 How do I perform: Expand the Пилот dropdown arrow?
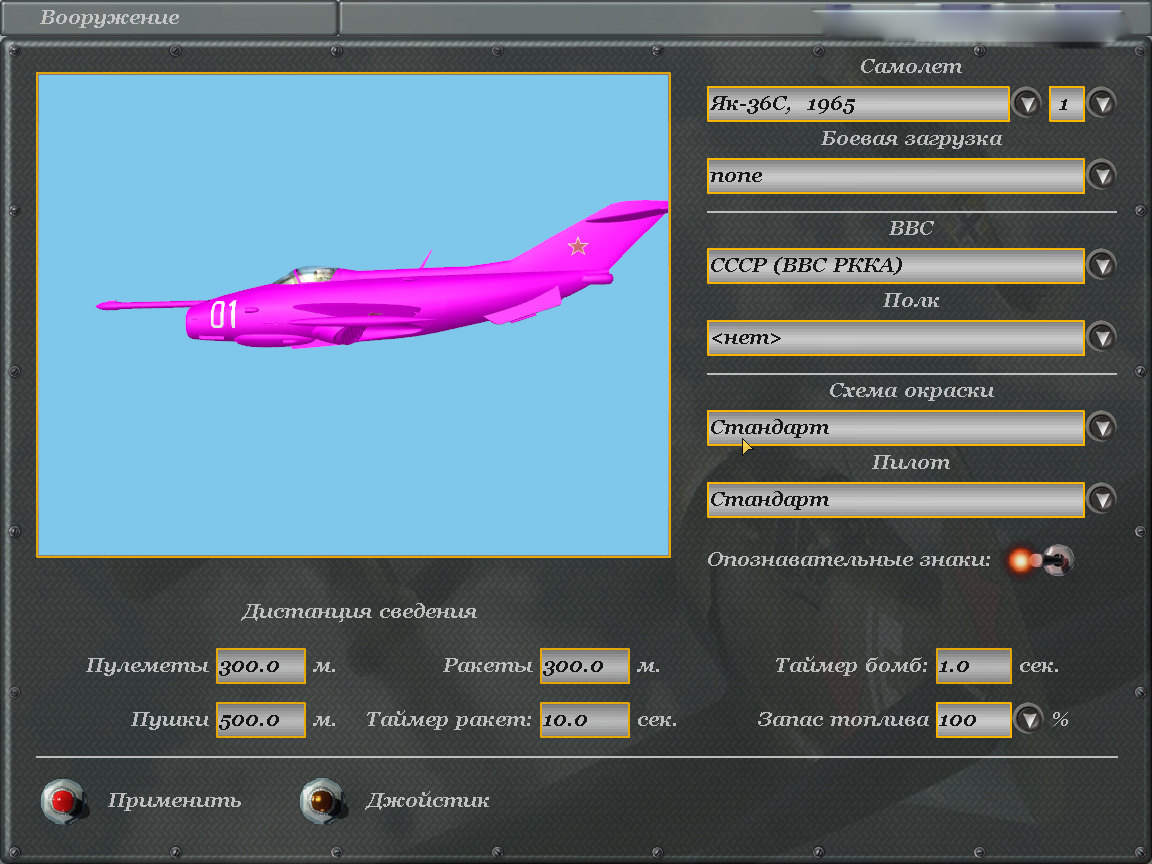(1101, 500)
